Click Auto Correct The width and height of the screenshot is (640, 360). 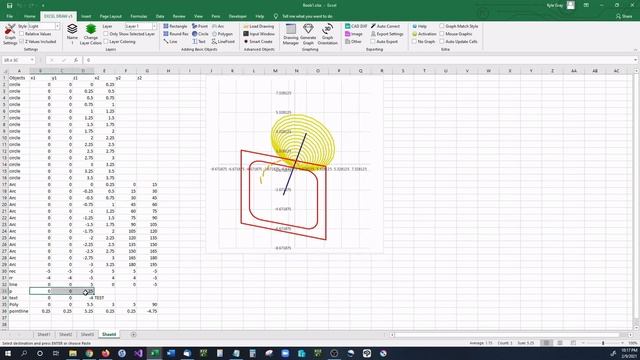point(385,26)
